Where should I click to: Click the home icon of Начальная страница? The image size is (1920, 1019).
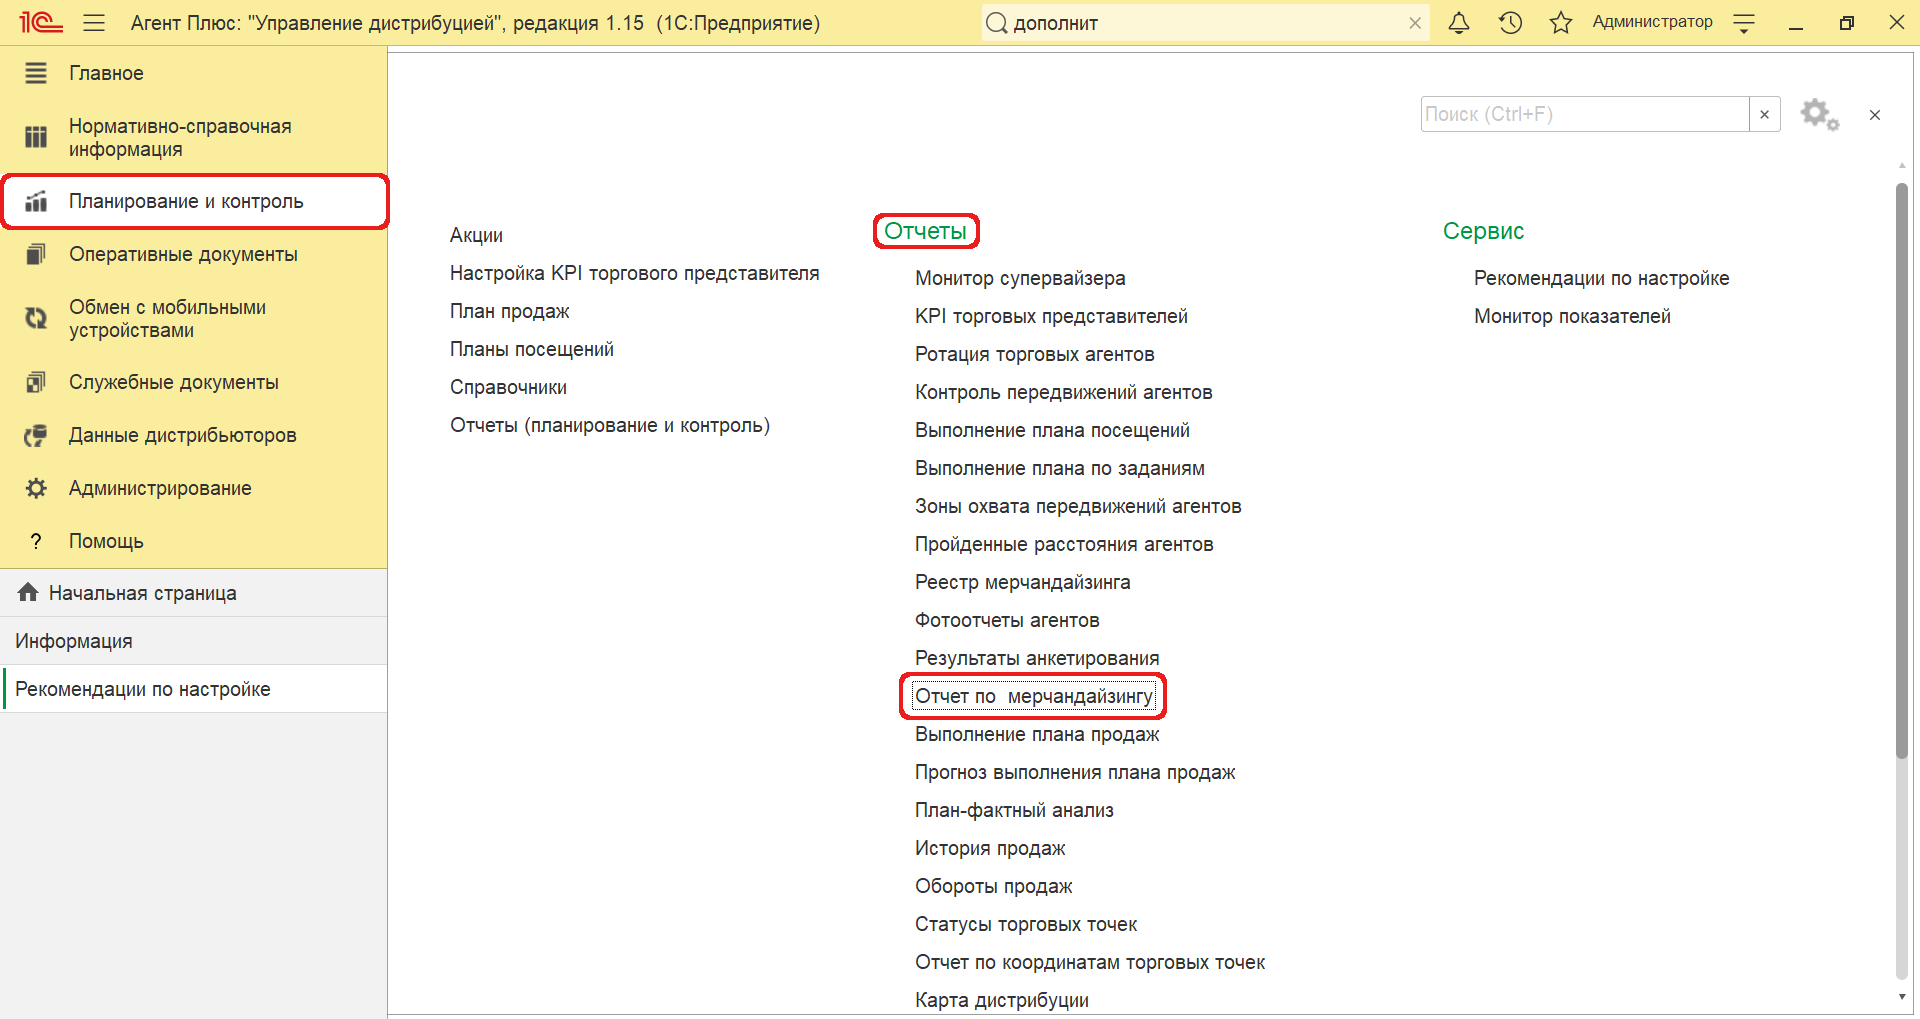(28, 592)
